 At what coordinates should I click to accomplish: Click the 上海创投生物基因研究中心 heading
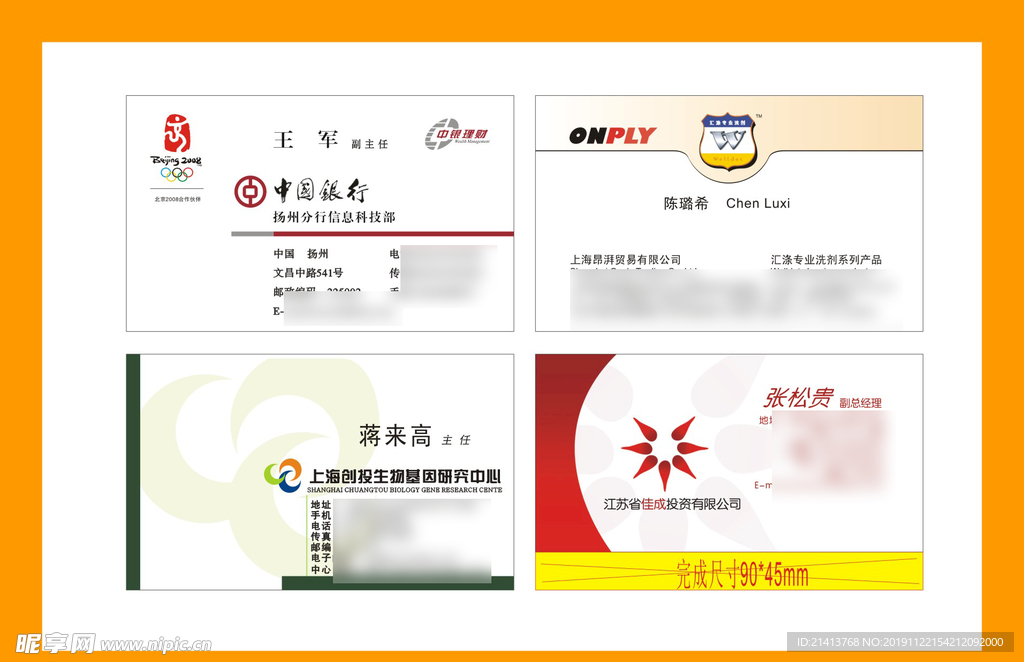pos(405,476)
